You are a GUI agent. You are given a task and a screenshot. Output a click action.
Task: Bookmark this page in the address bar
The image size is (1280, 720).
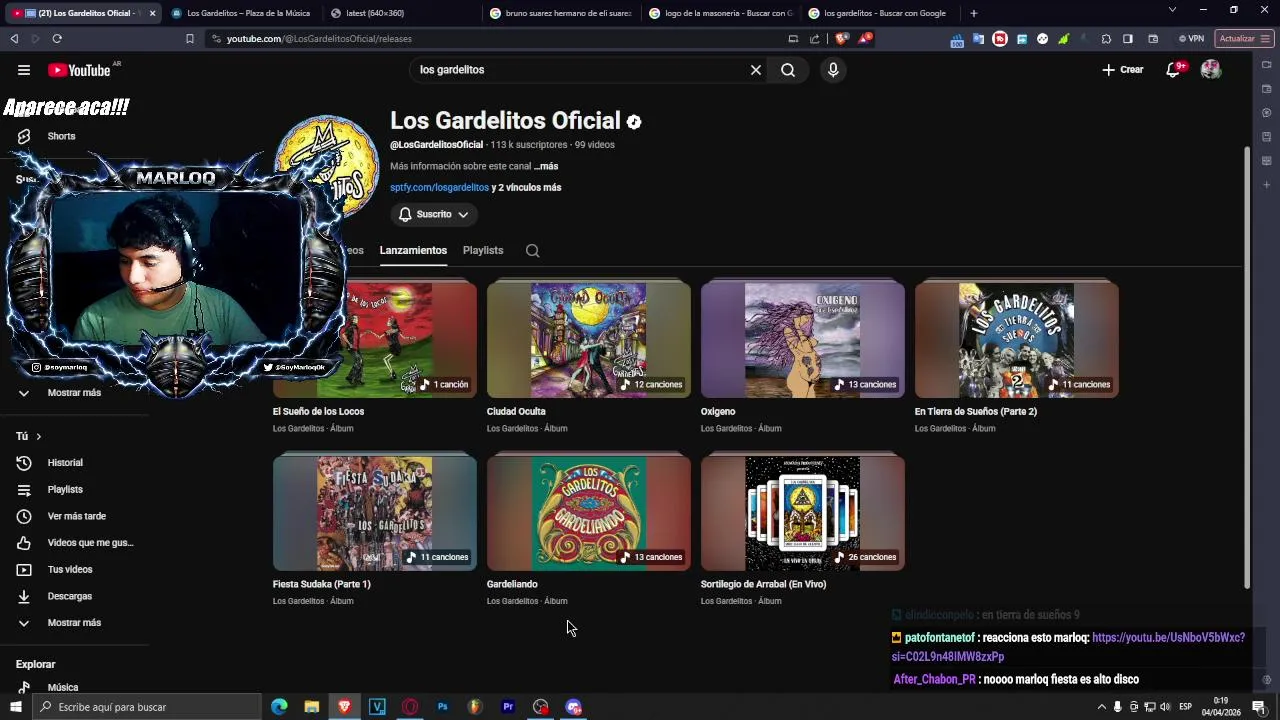pos(190,39)
